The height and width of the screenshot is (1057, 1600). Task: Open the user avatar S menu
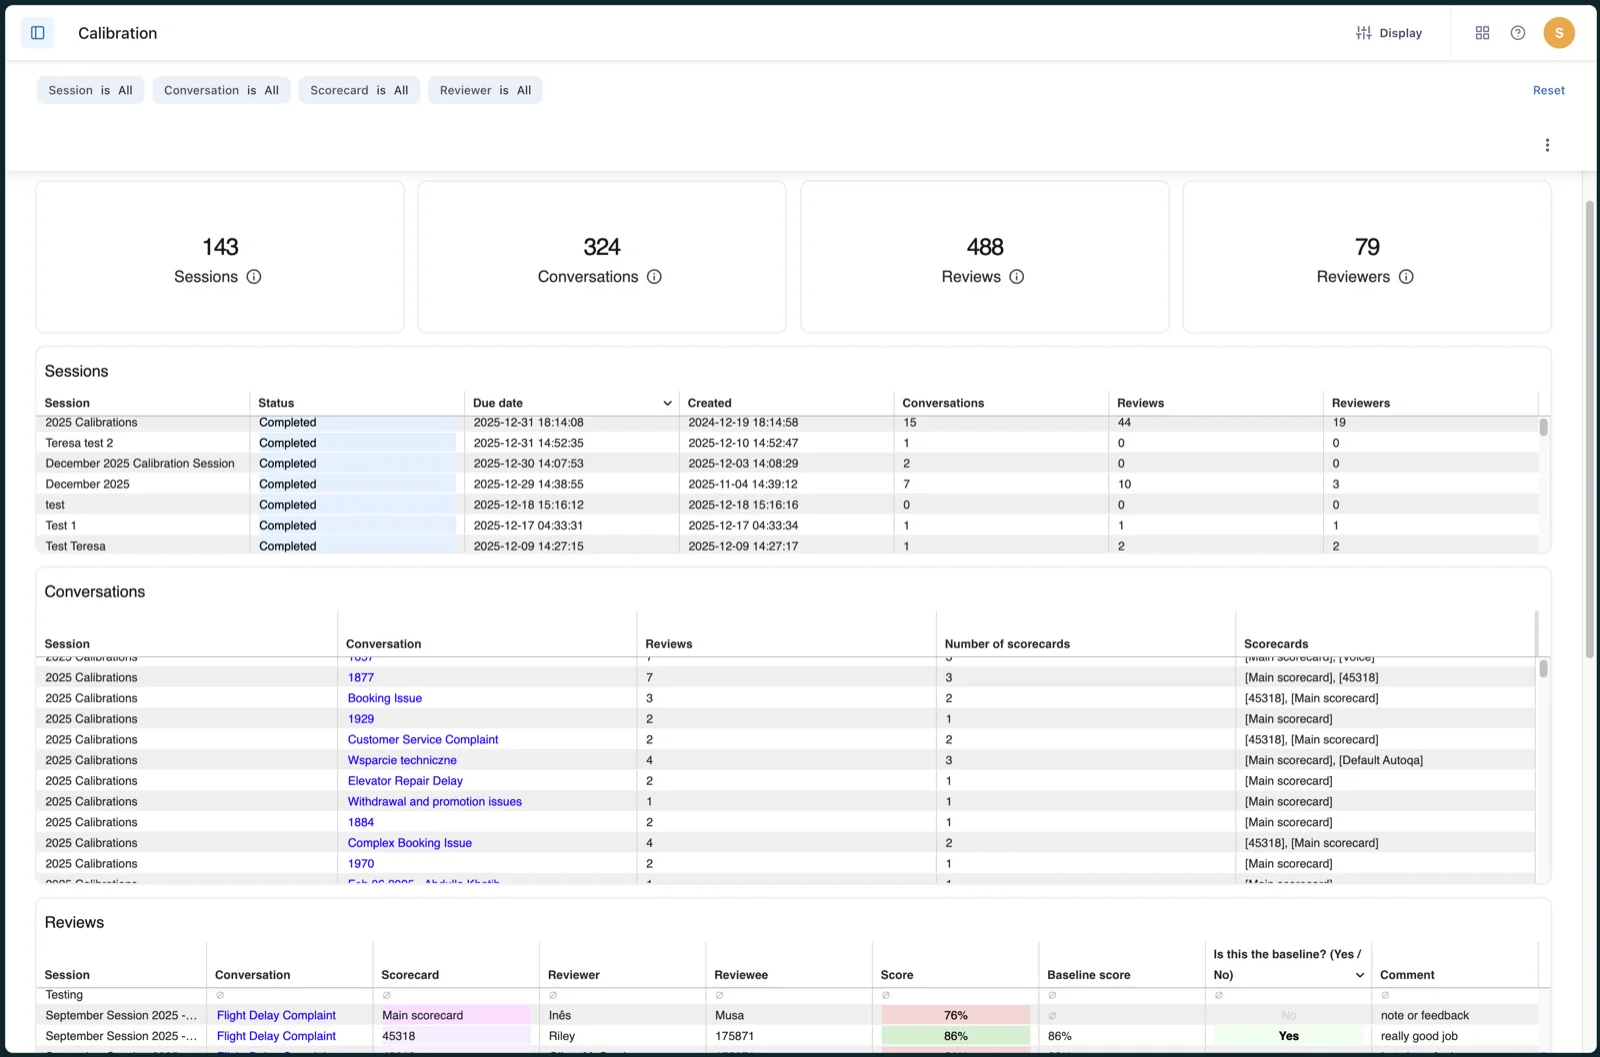pos(1559,33)
